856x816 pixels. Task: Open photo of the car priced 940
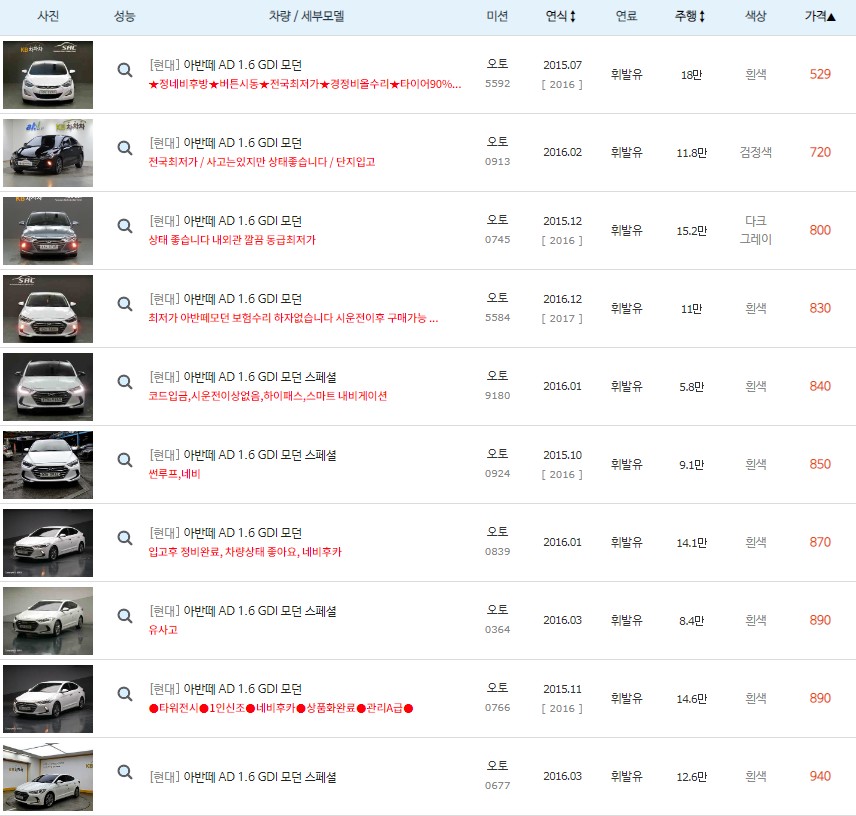point(48,777)
